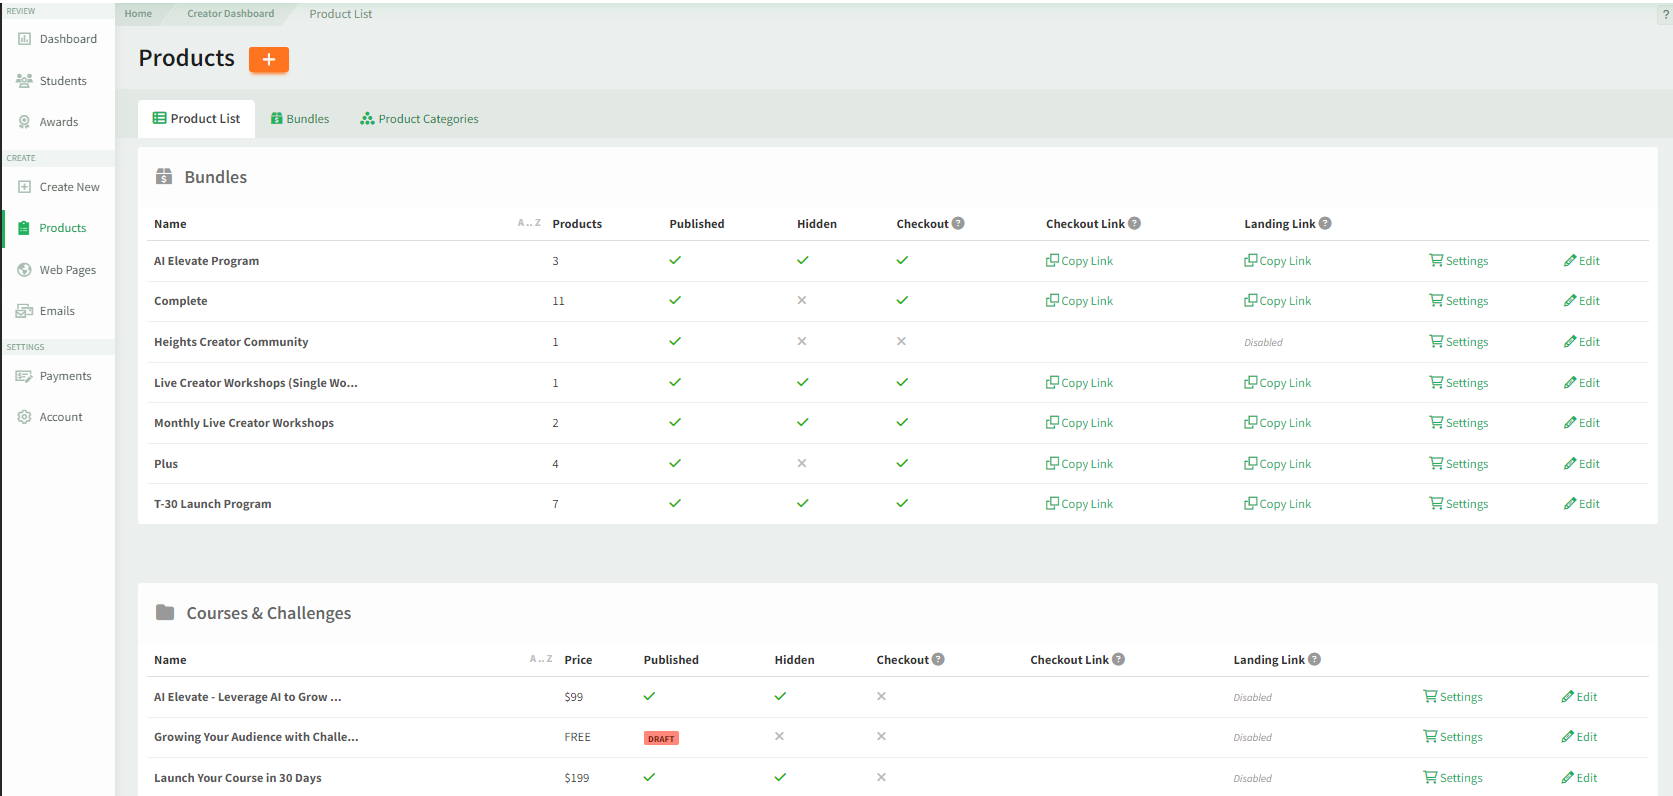The image size is (1673, 796).
Task: Show help for Courses Landing Link column
Action: click(x=1314, y=659)
